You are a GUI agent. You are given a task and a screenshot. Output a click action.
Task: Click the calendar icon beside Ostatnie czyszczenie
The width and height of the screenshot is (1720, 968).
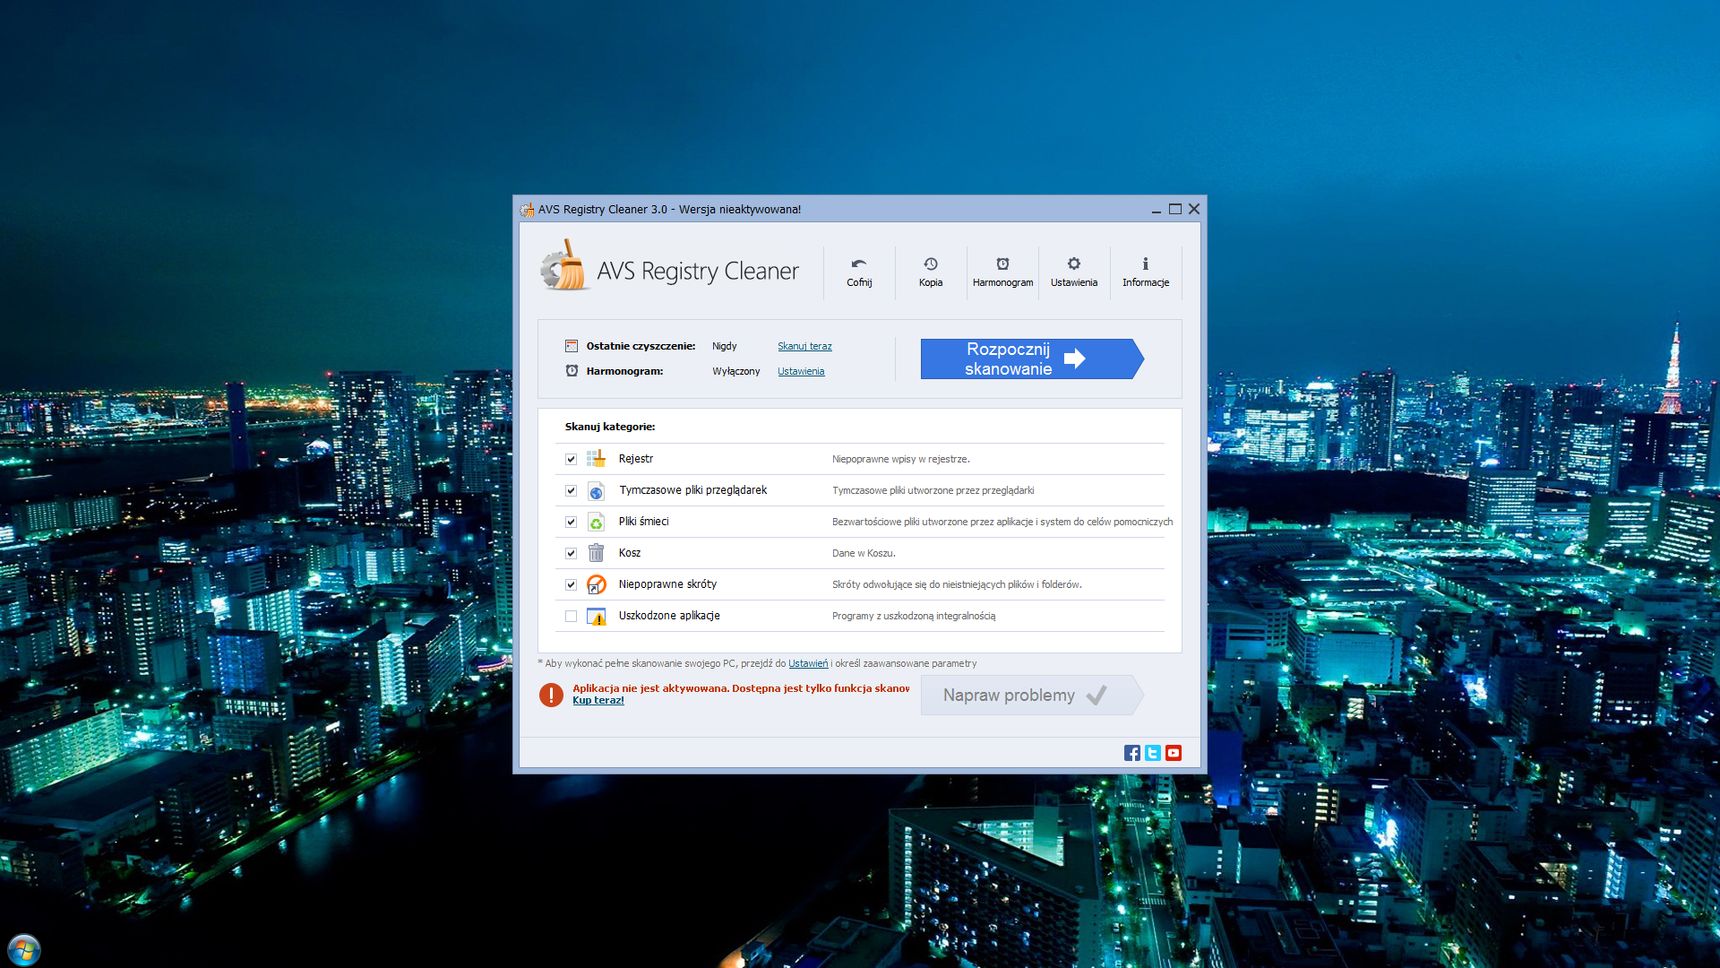pyautogui.click(x=571, y=346)
